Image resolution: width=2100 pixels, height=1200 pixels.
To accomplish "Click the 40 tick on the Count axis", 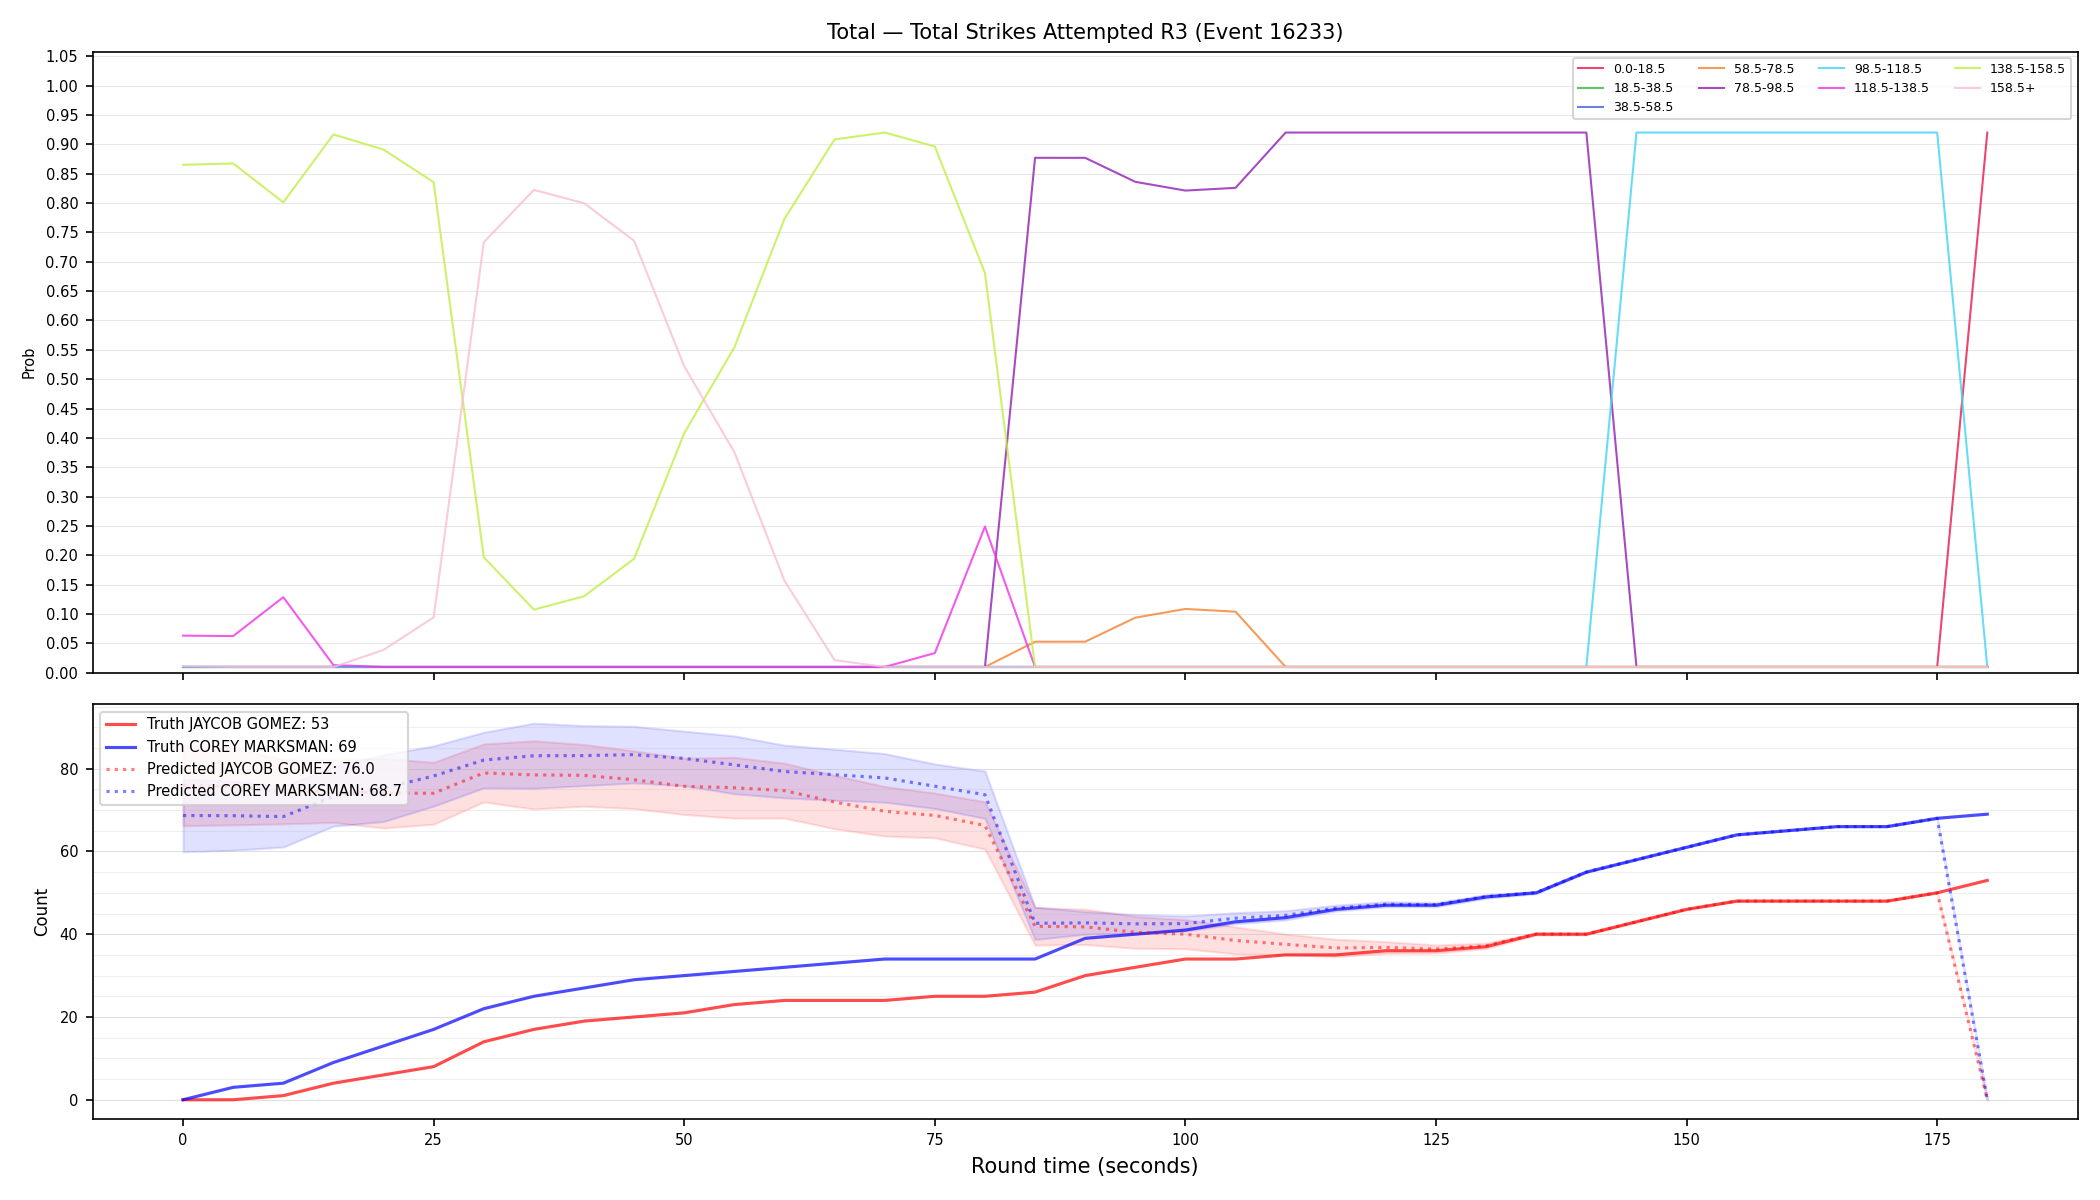I will click(69, 935).
